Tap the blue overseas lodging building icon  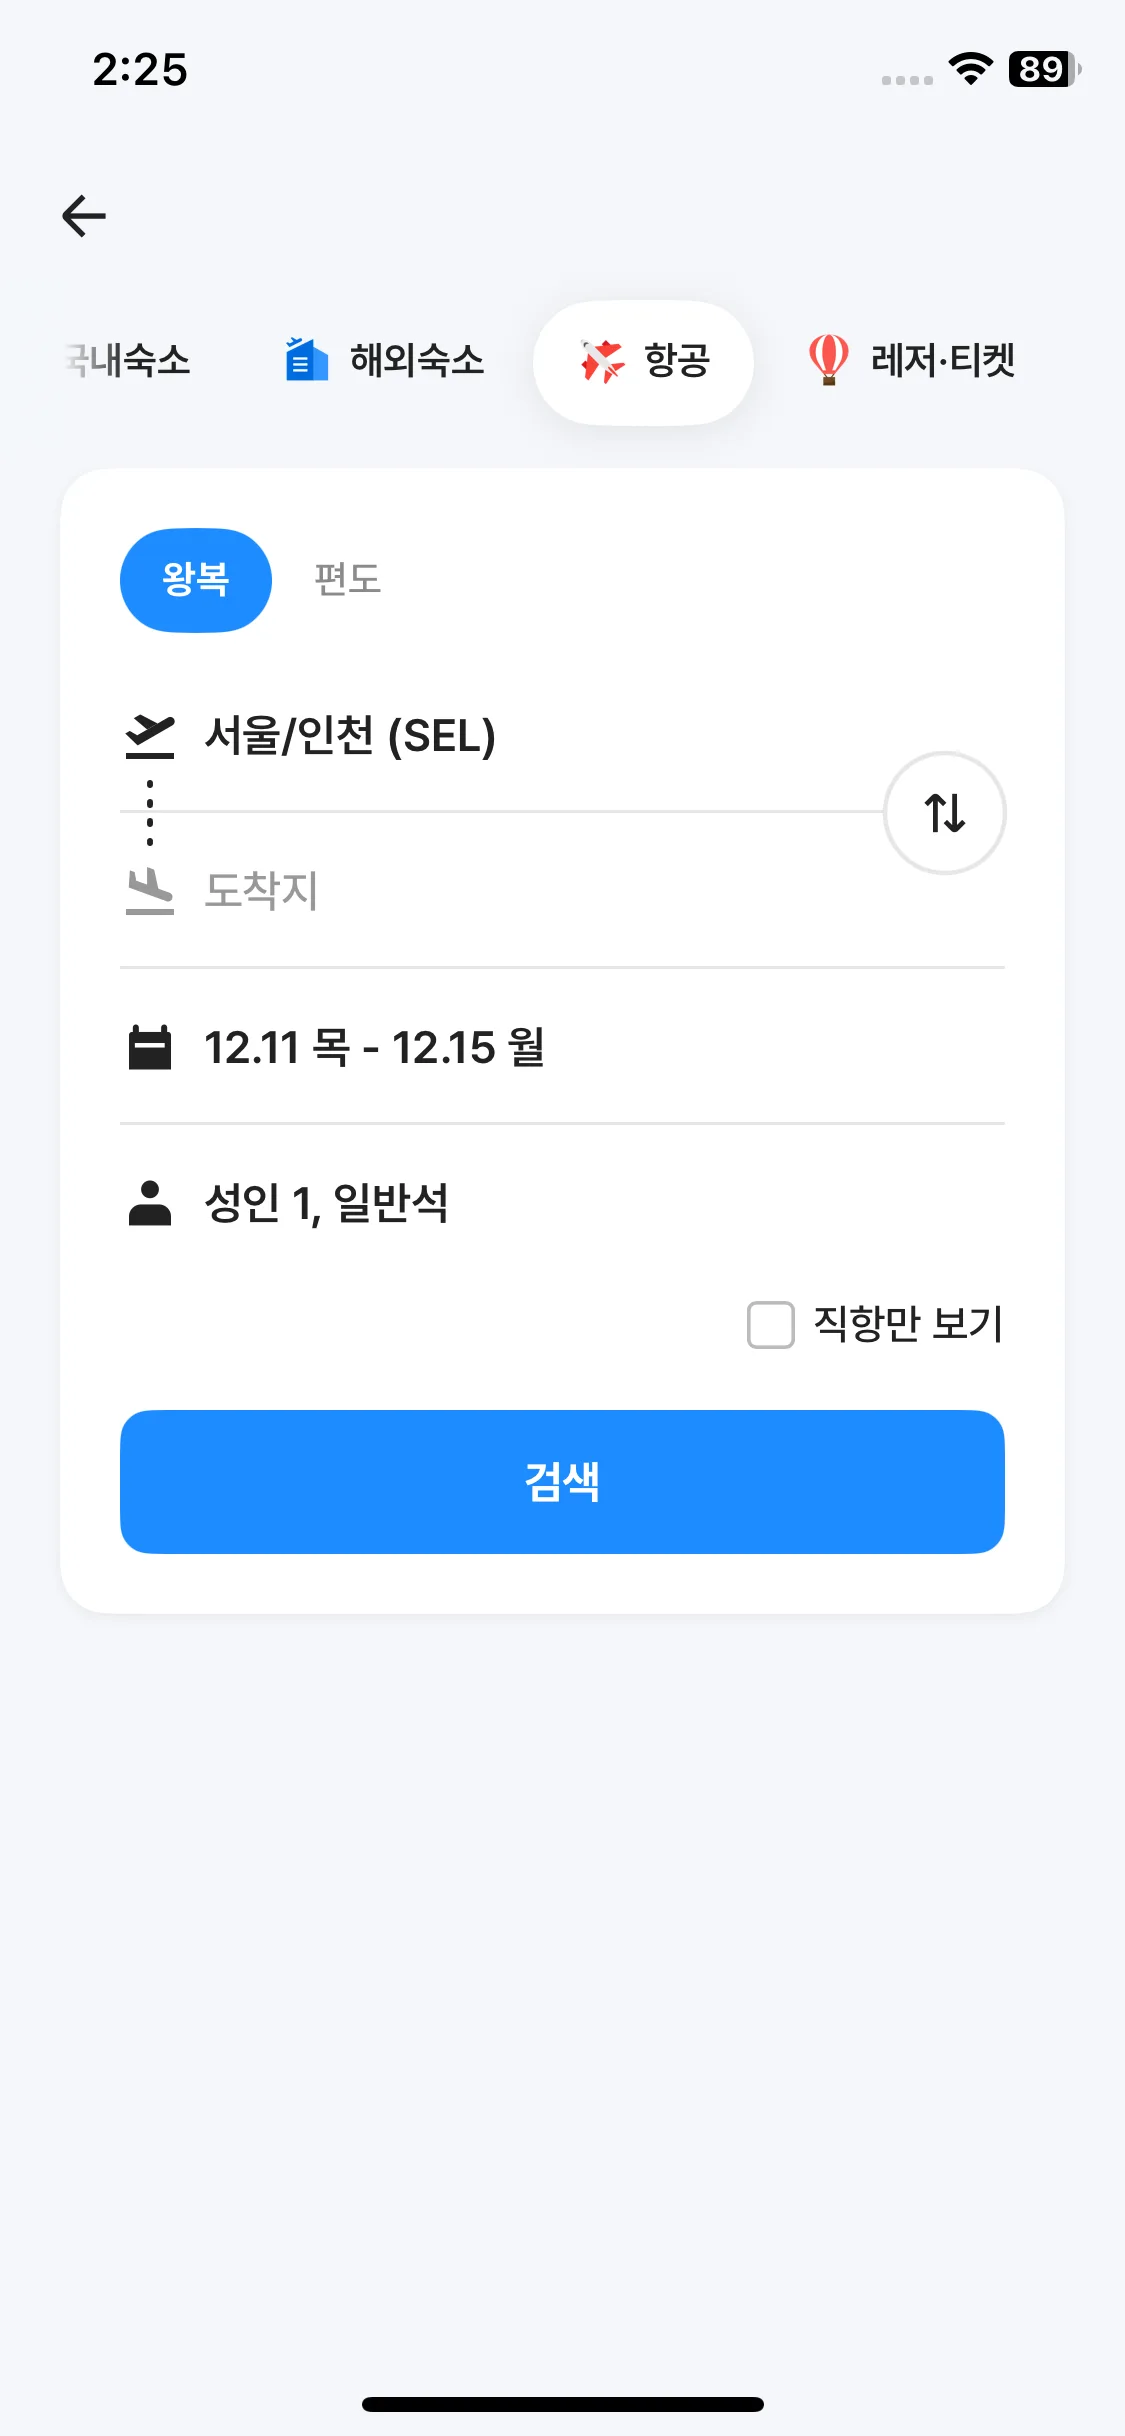point(306,360)
